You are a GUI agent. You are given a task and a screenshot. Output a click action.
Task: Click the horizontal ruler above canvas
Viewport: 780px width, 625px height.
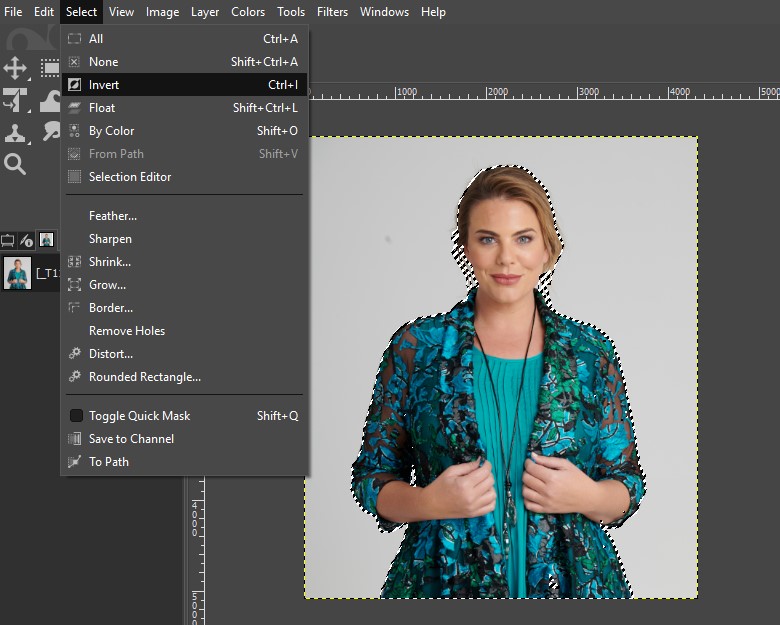click(544, 92)
